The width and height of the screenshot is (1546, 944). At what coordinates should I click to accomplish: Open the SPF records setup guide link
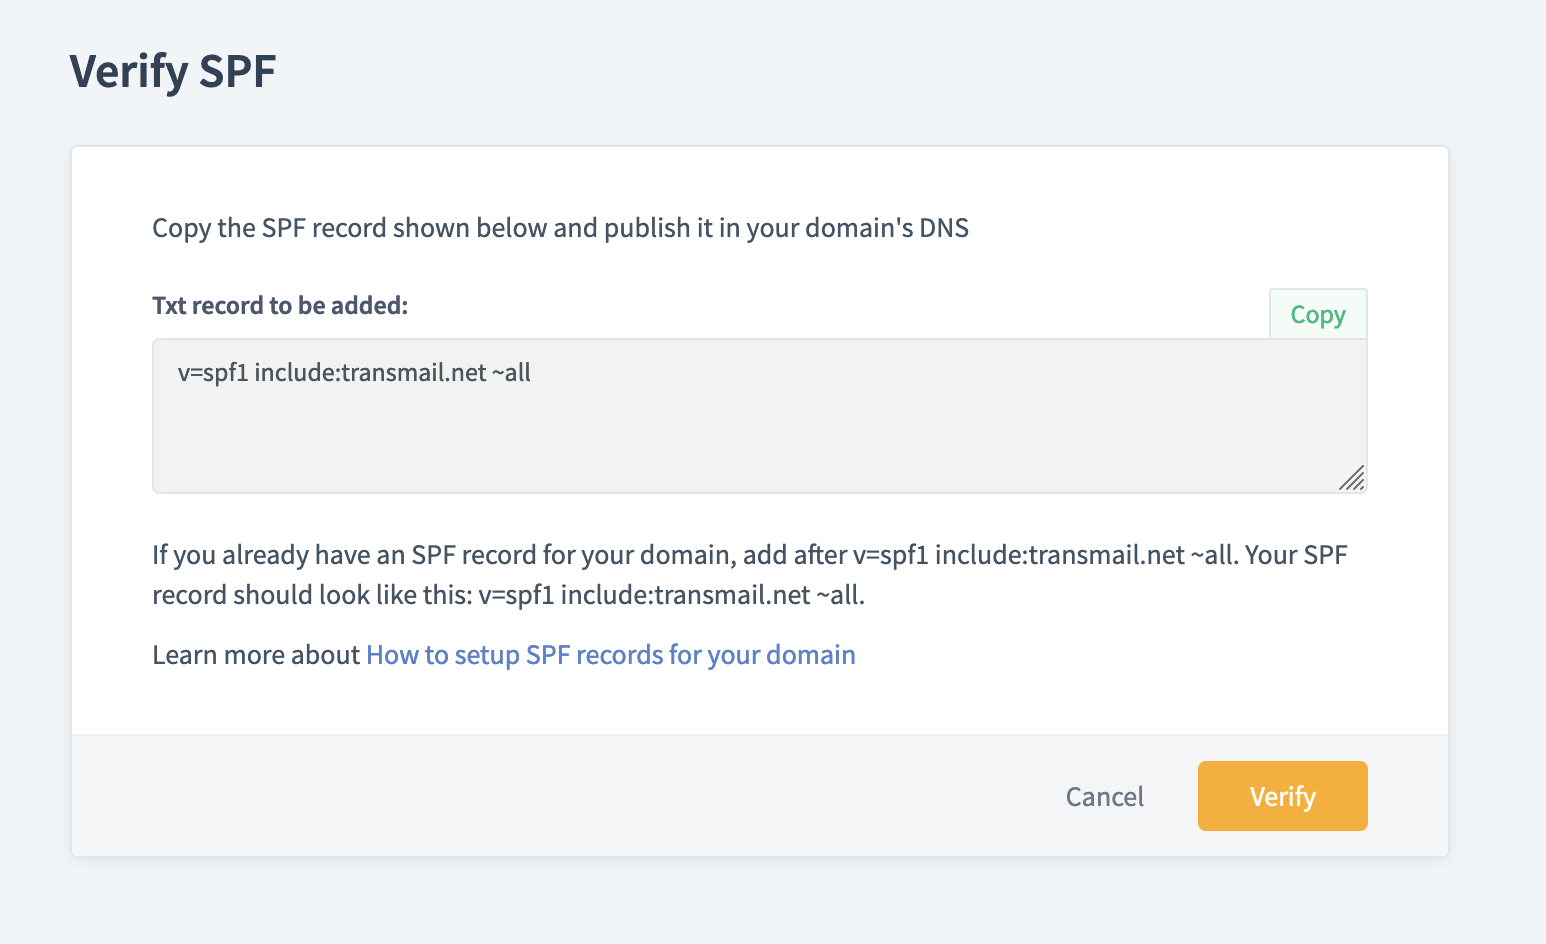click(x=610, y=655)
